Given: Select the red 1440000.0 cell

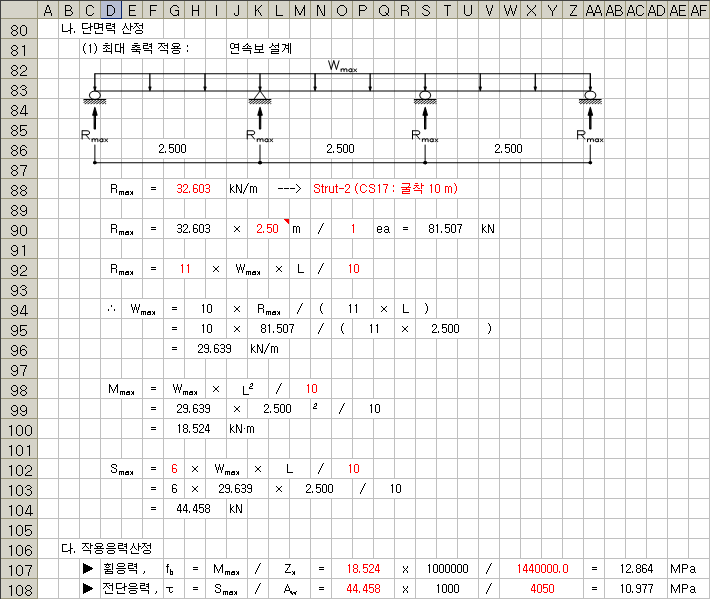Looking at the screenshot, I should pos(542,569).
